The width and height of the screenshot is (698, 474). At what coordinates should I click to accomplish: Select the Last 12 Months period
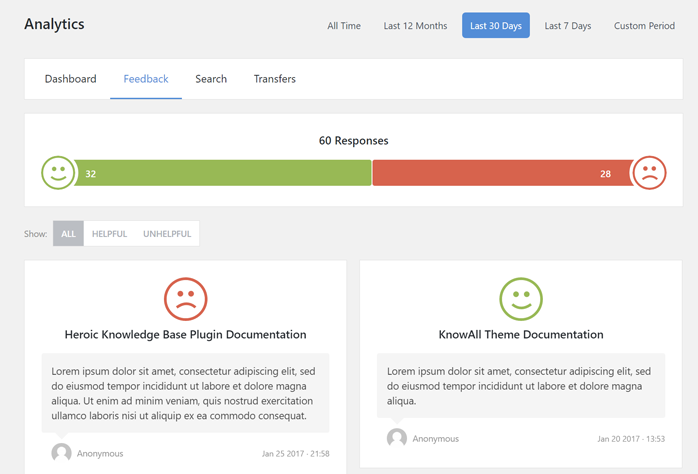click(x=415, y=26)
